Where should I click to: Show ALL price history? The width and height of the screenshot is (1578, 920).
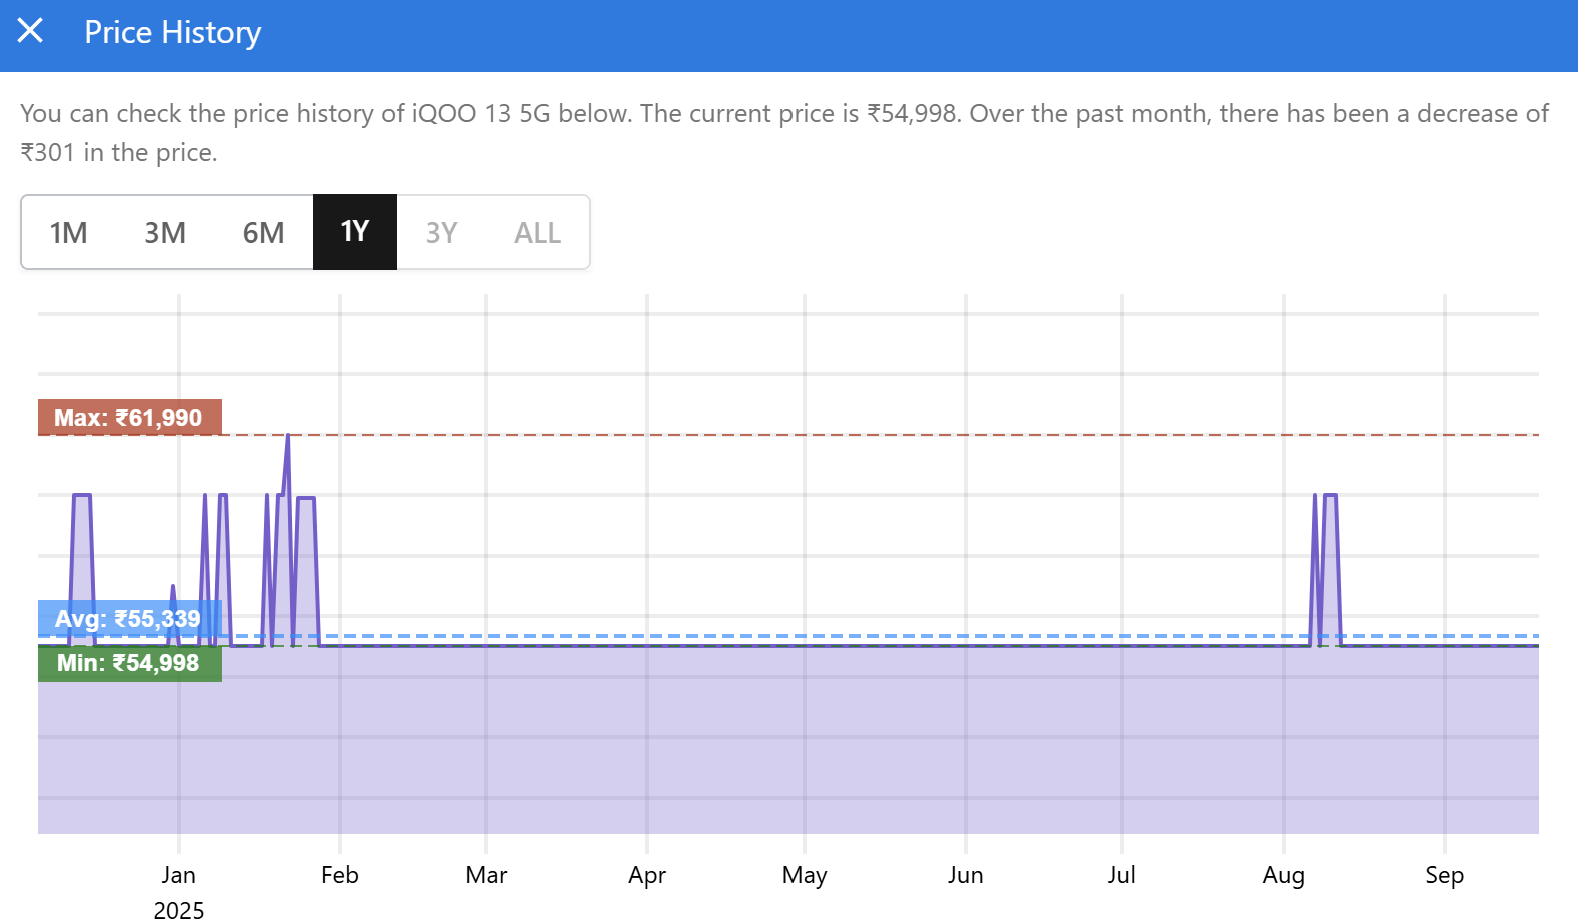(x=537, y=233)
